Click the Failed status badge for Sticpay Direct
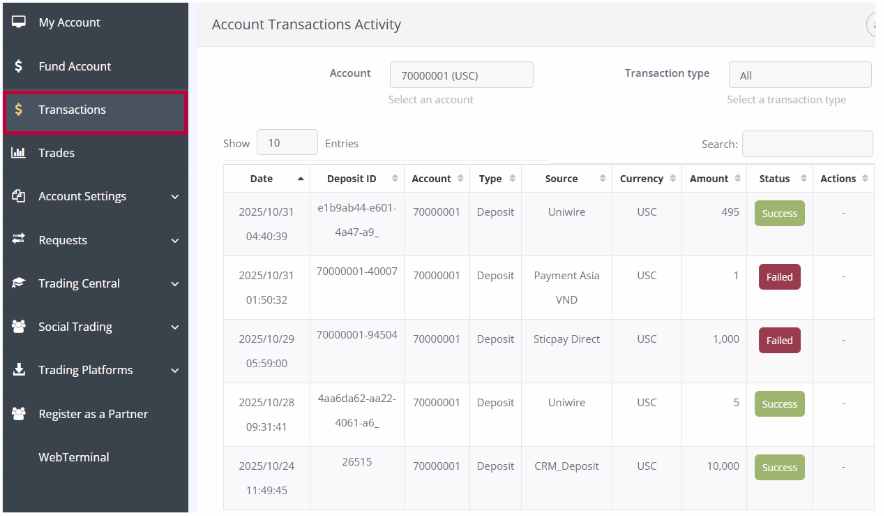 [x=779, y=340]
